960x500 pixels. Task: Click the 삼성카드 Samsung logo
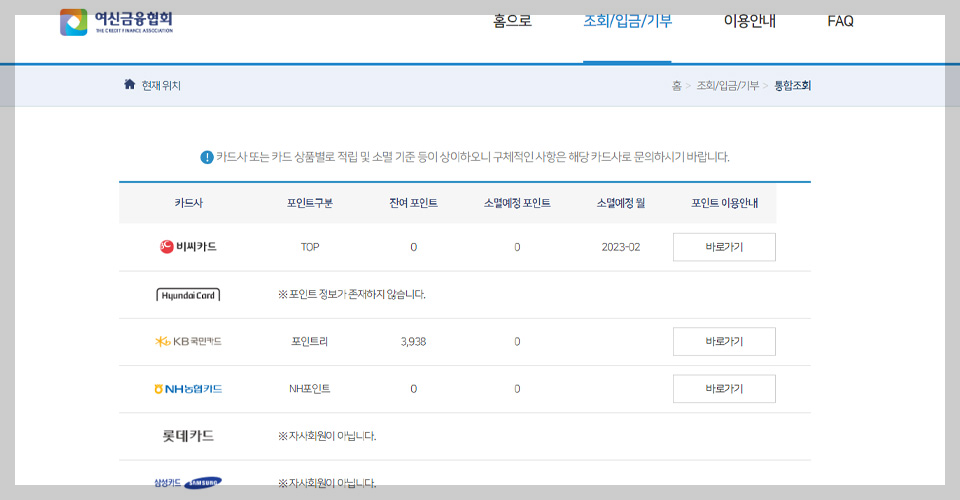(188, 482)
